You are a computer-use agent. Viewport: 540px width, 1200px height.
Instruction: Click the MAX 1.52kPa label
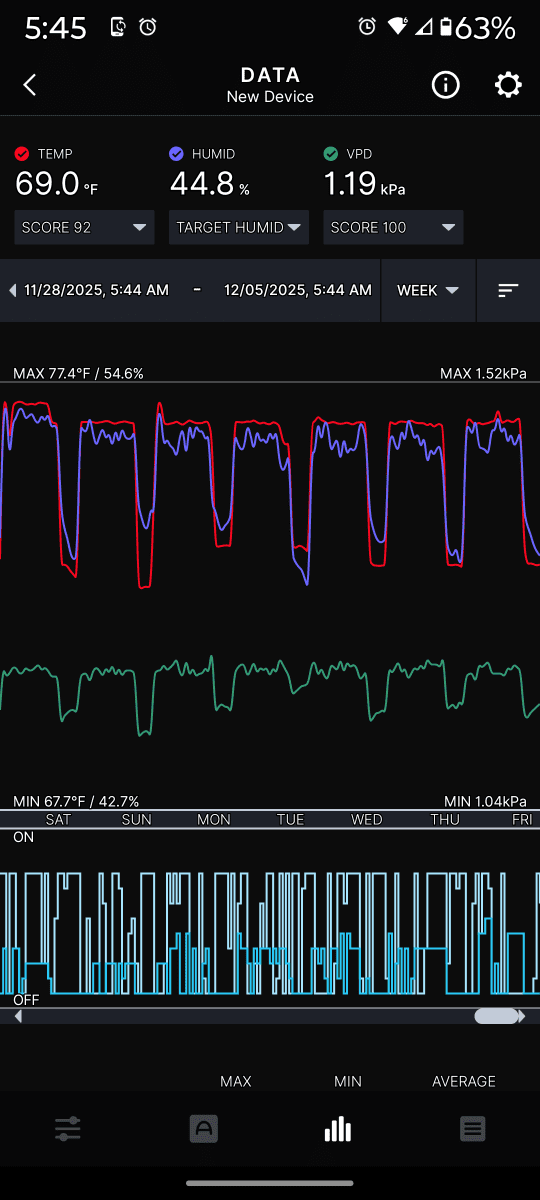(483, 374)
